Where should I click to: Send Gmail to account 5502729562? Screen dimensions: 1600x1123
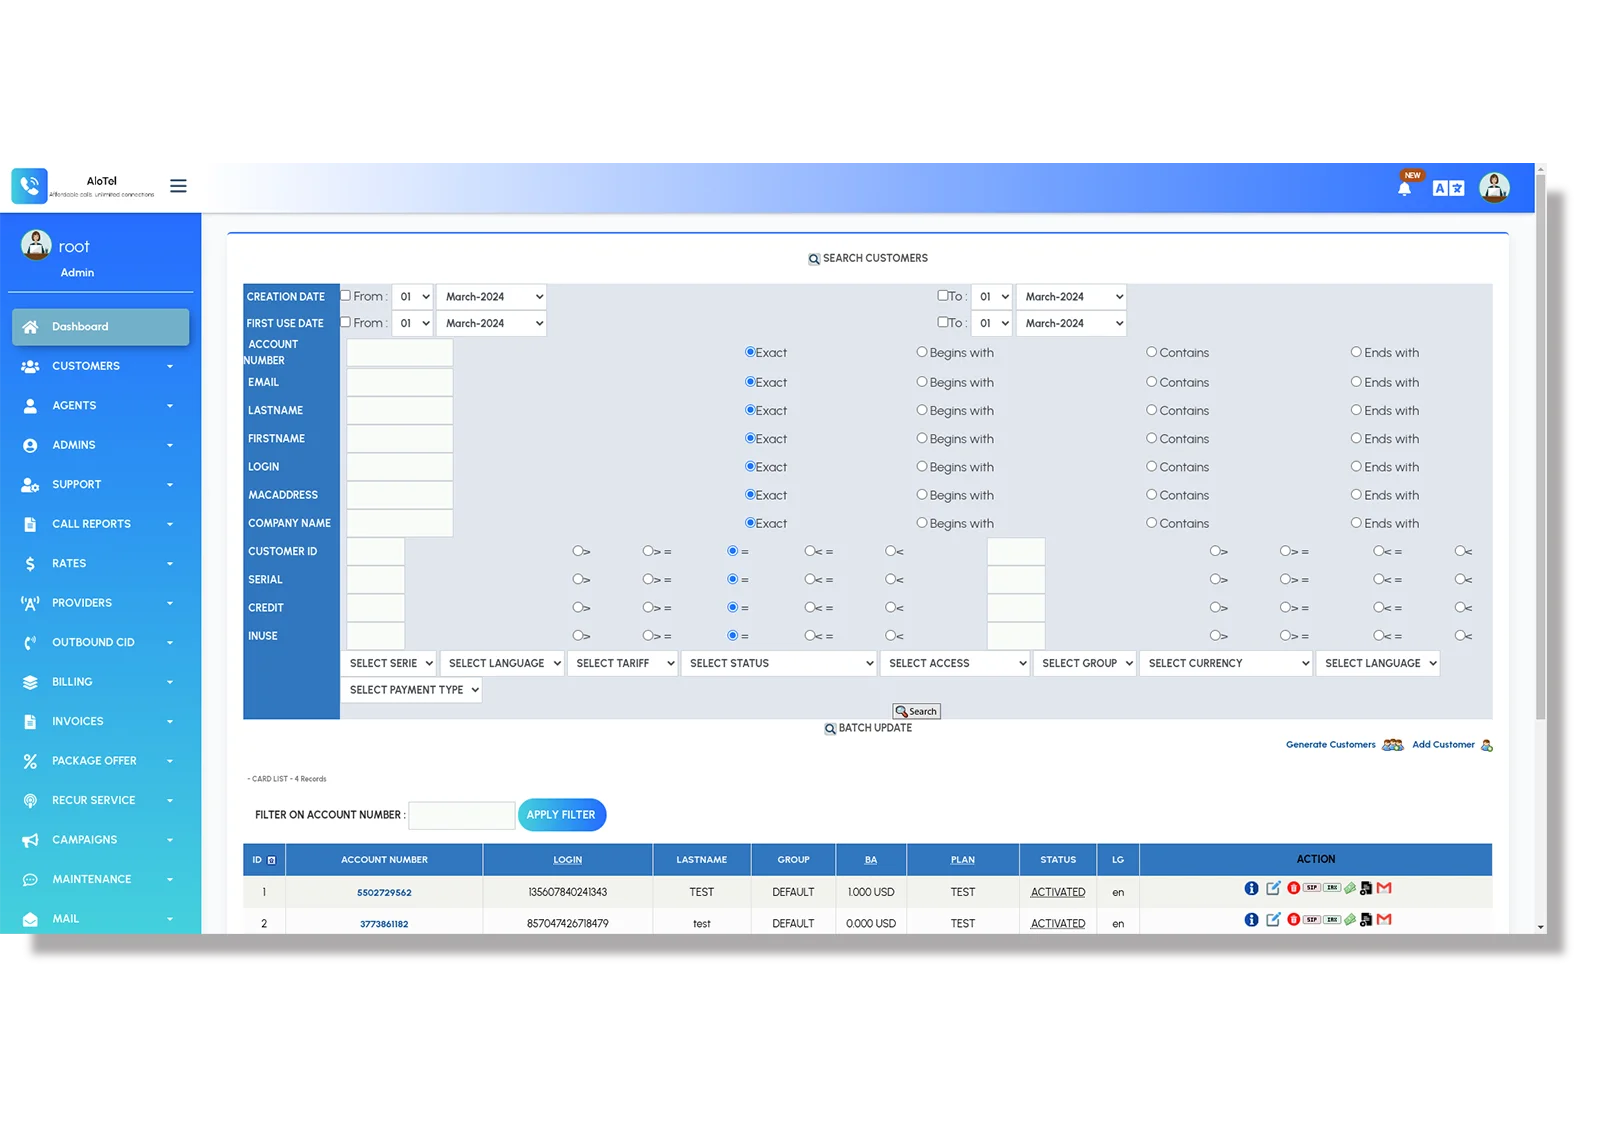[1384, 888]
